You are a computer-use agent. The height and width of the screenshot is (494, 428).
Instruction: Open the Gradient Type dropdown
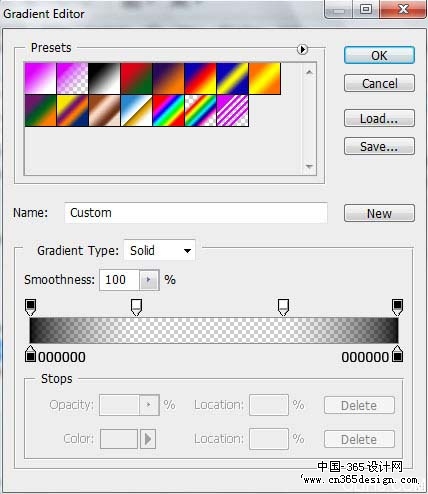pyautogui.click(x=160, y=250)
